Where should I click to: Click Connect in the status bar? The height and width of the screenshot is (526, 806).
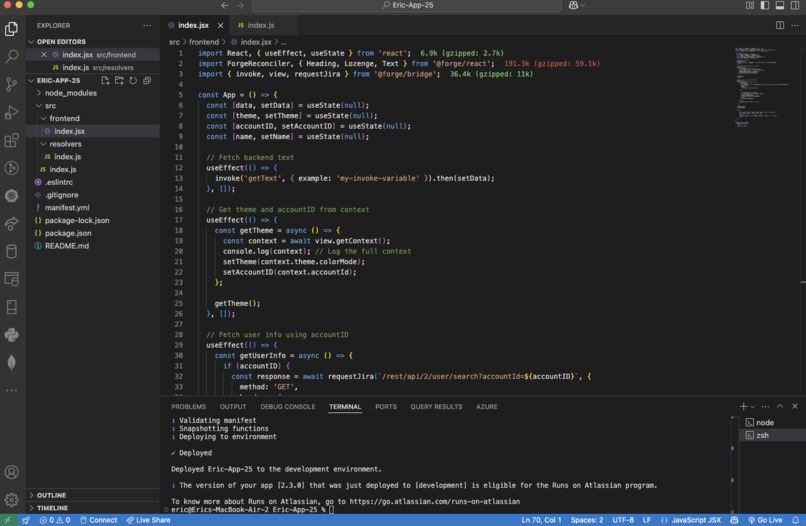[99, 520]
